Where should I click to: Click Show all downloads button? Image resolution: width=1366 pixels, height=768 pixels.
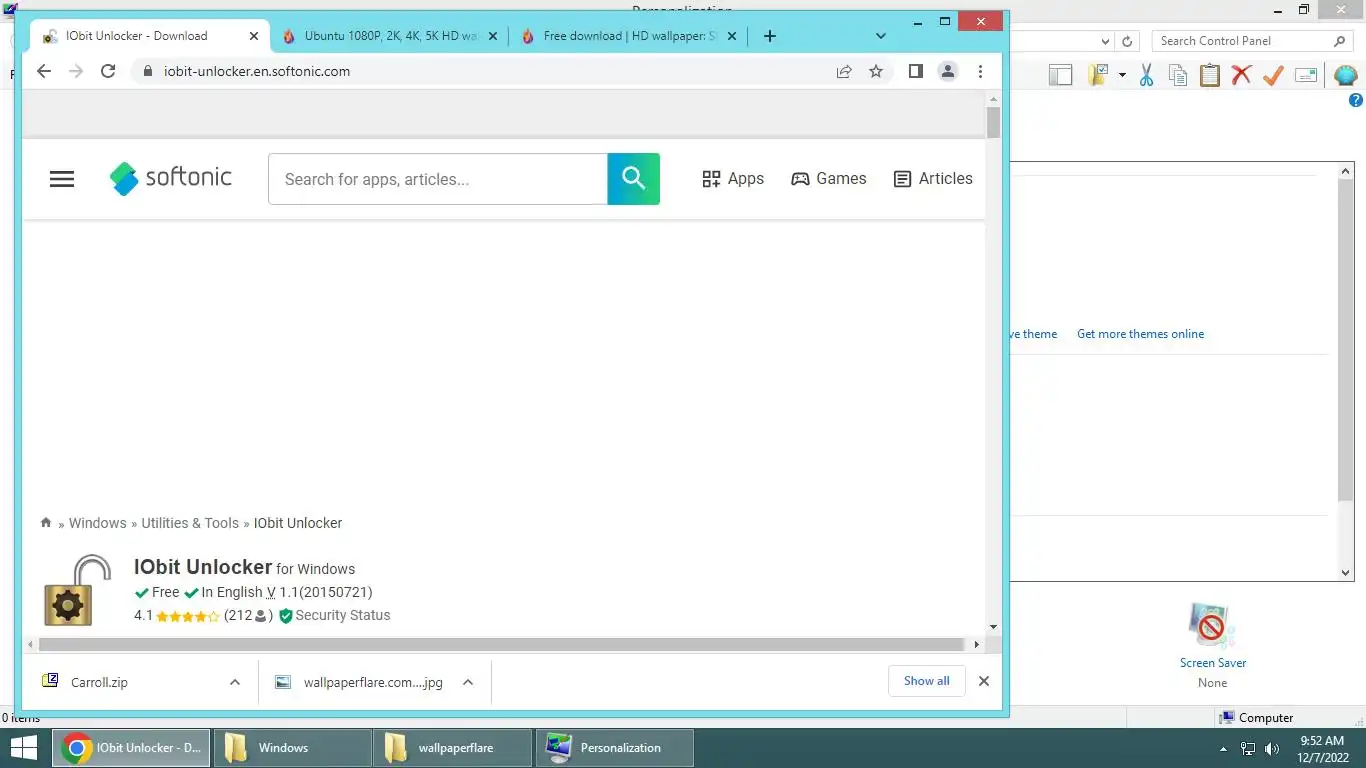(927, 681)
